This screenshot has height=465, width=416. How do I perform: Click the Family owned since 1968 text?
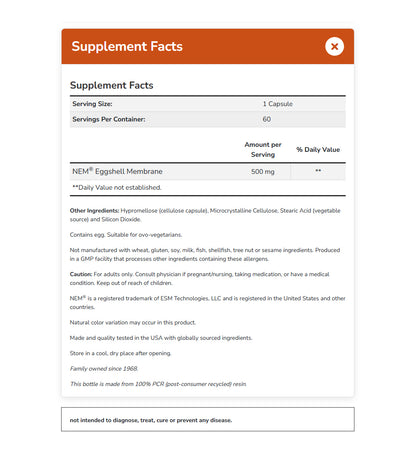[104, 368]
